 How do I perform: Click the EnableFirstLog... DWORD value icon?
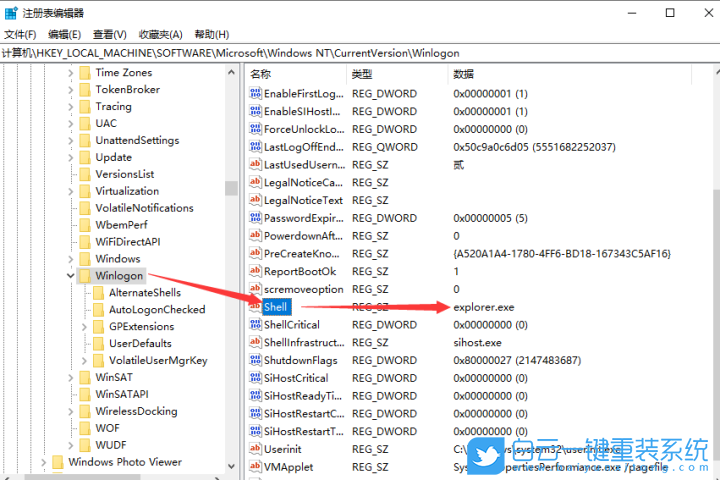tap(255, 94)
